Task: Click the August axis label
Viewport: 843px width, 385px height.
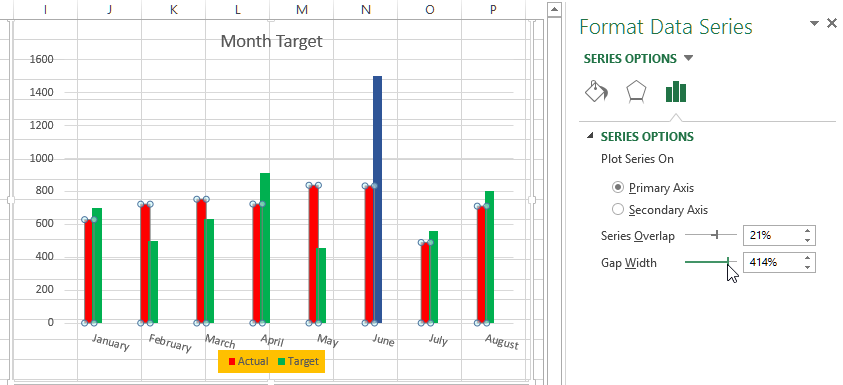Action: (x=502, y=342)
